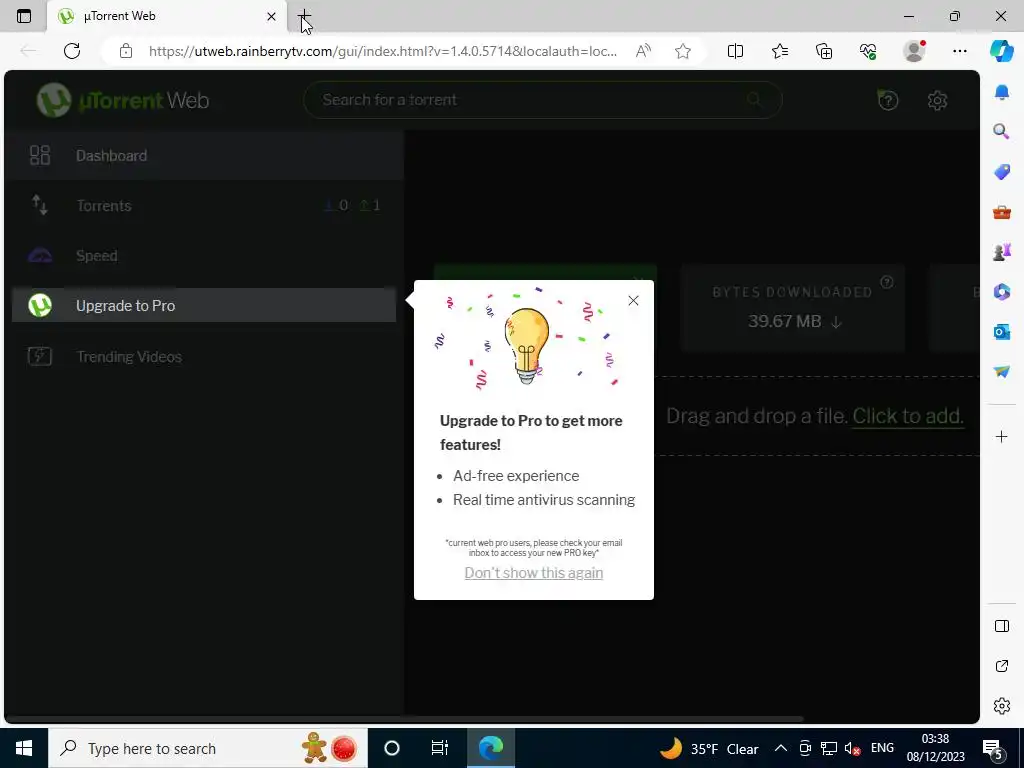Open Torrents in the sidebar
Screen dimensions: 1024x768
tap(204, 206)
